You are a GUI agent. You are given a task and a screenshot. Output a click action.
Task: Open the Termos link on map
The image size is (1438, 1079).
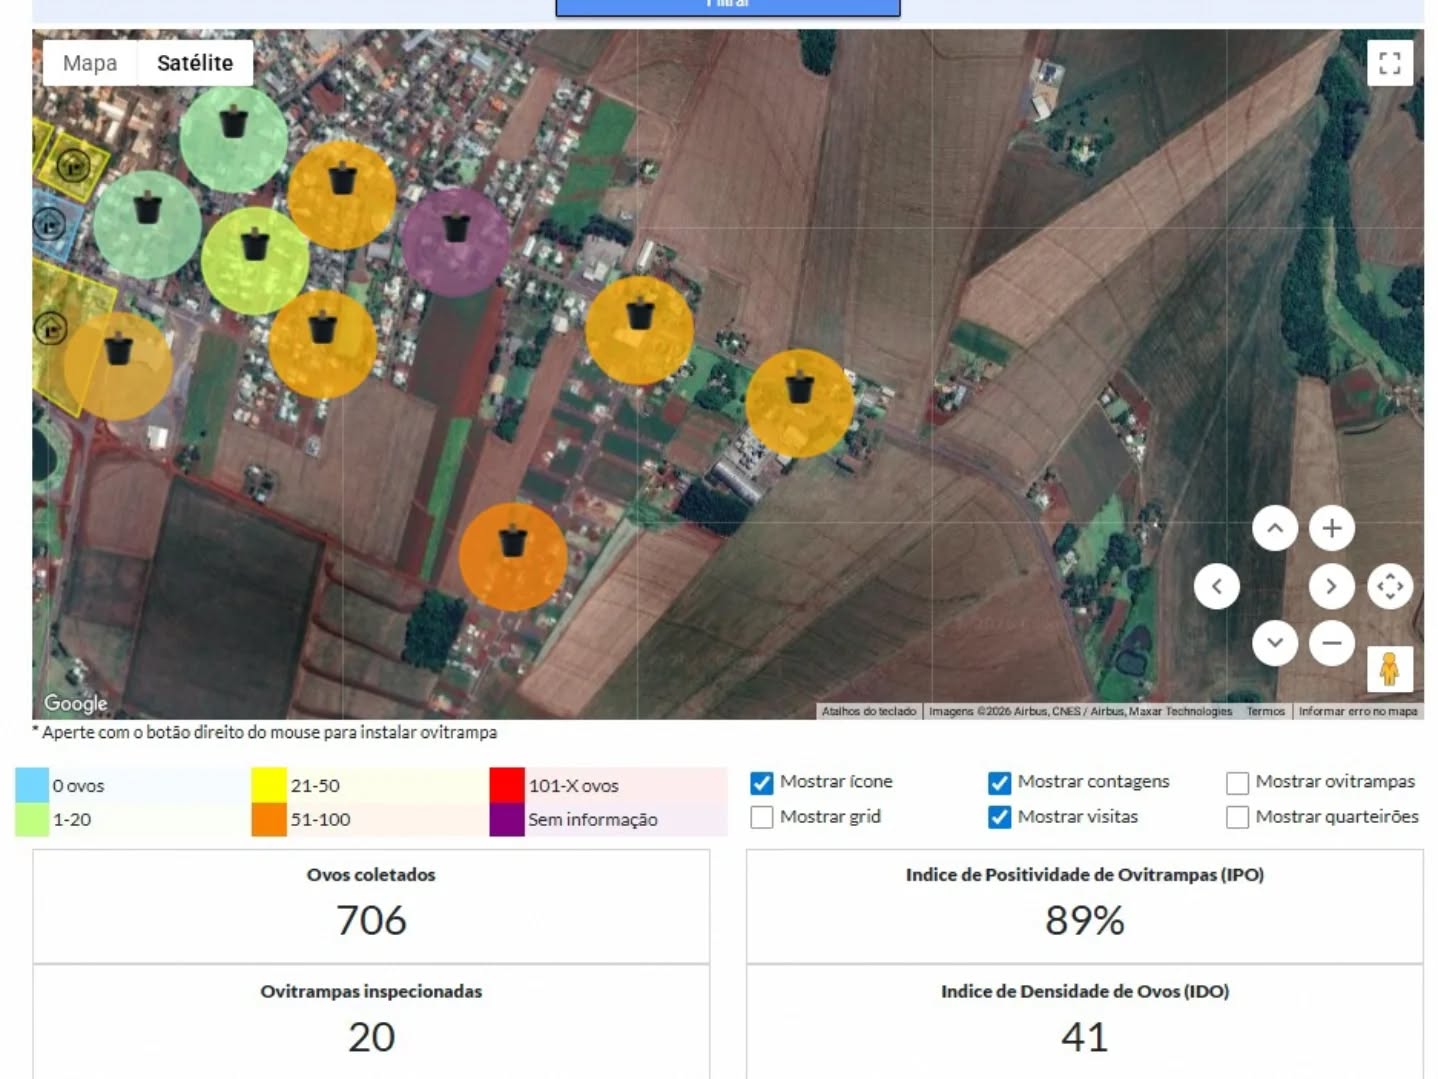1265,711
